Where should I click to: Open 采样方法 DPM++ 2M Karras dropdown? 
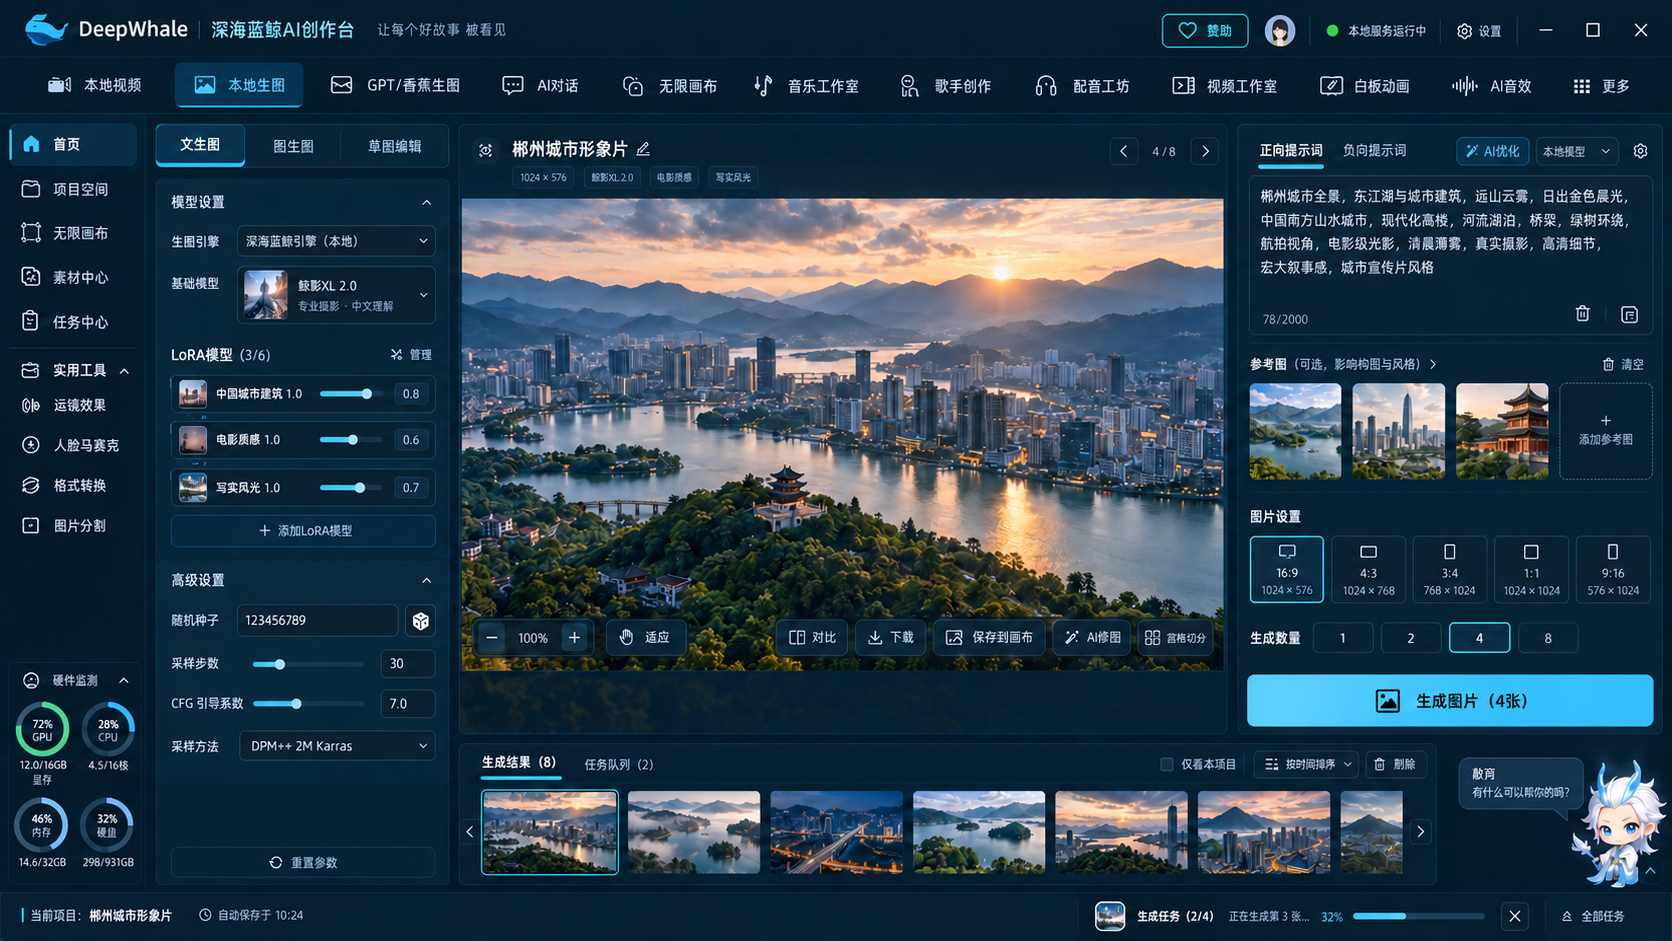[337, 746]
